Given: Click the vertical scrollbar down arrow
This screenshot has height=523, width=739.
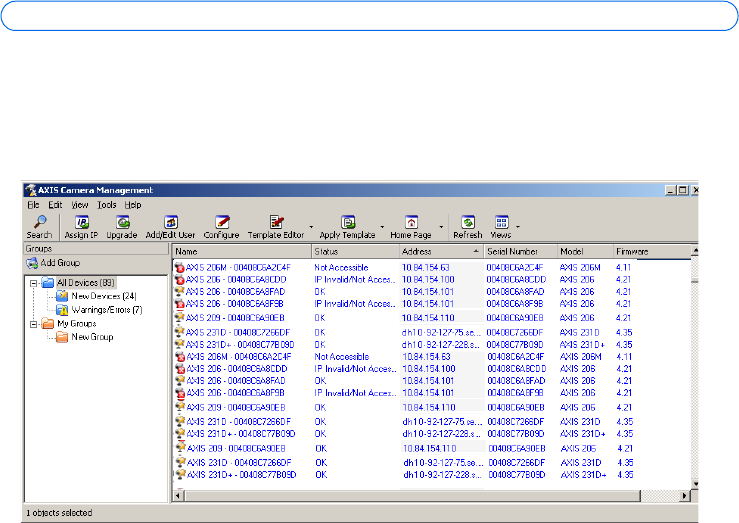Looking at the screenshot, I should click(695, 484).
